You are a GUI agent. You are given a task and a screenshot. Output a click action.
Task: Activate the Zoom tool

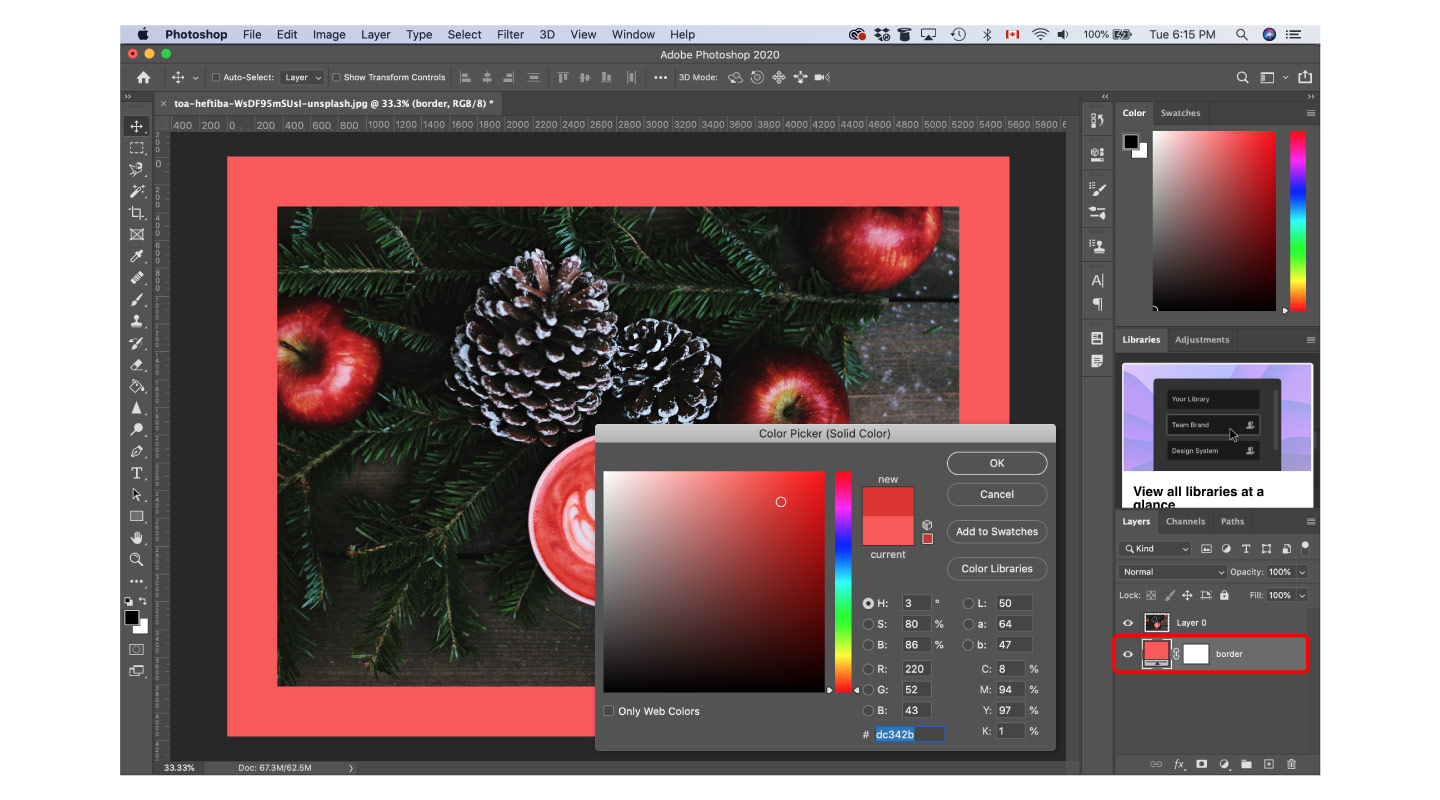[x=136, y=559]
